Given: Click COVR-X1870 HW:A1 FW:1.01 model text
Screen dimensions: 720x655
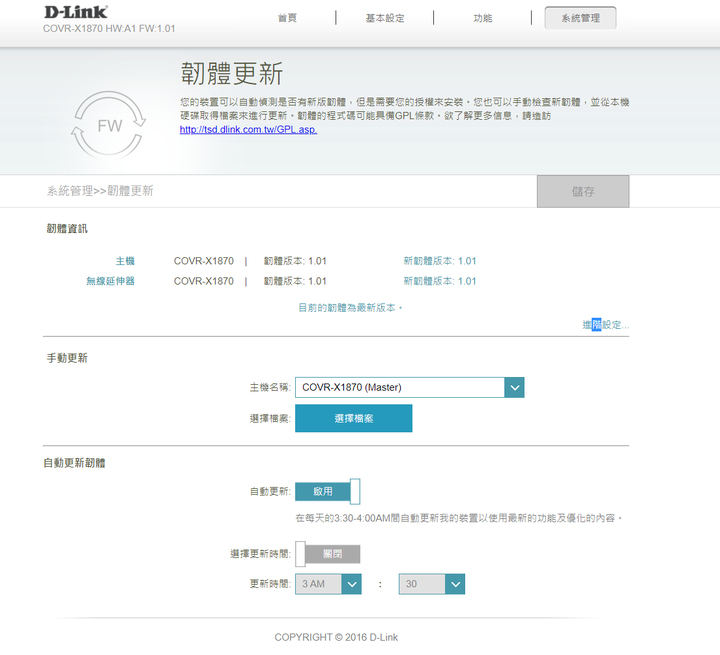Looking at the screenshot, I should [x=109, y=28].
